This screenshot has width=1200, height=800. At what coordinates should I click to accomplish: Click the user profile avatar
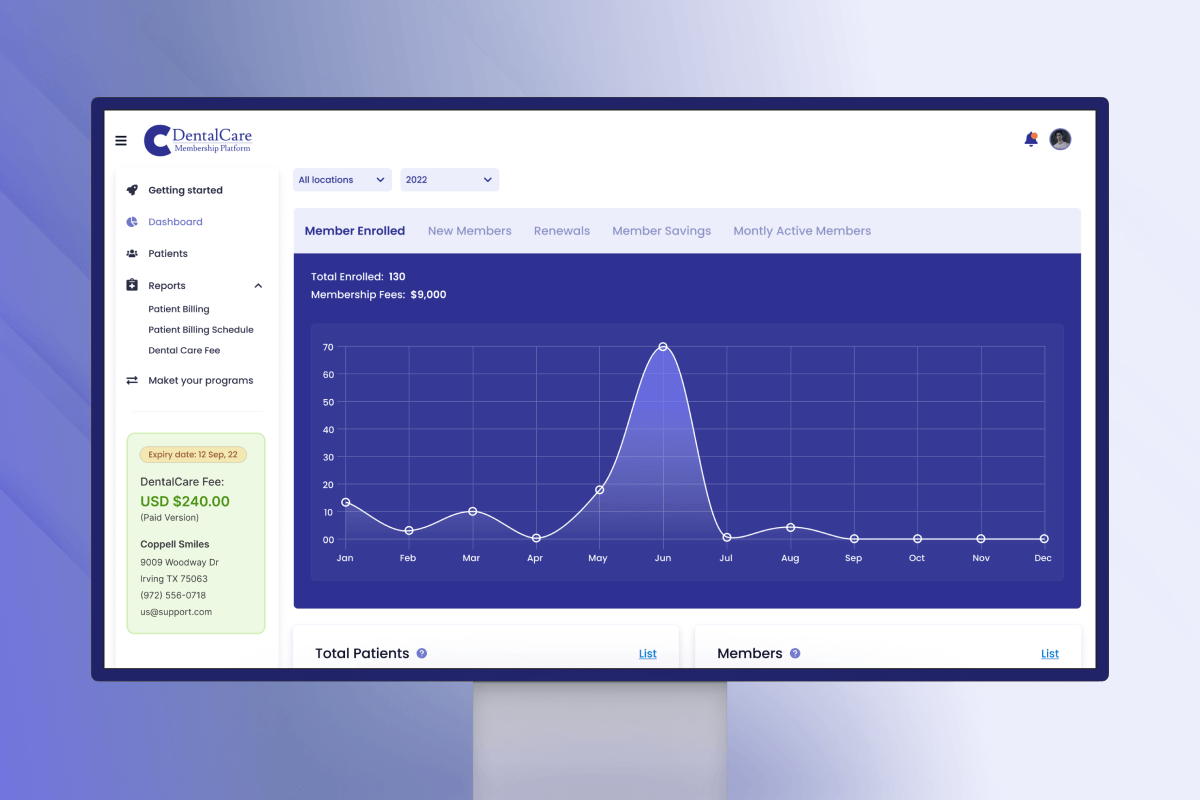(1060, 140)
